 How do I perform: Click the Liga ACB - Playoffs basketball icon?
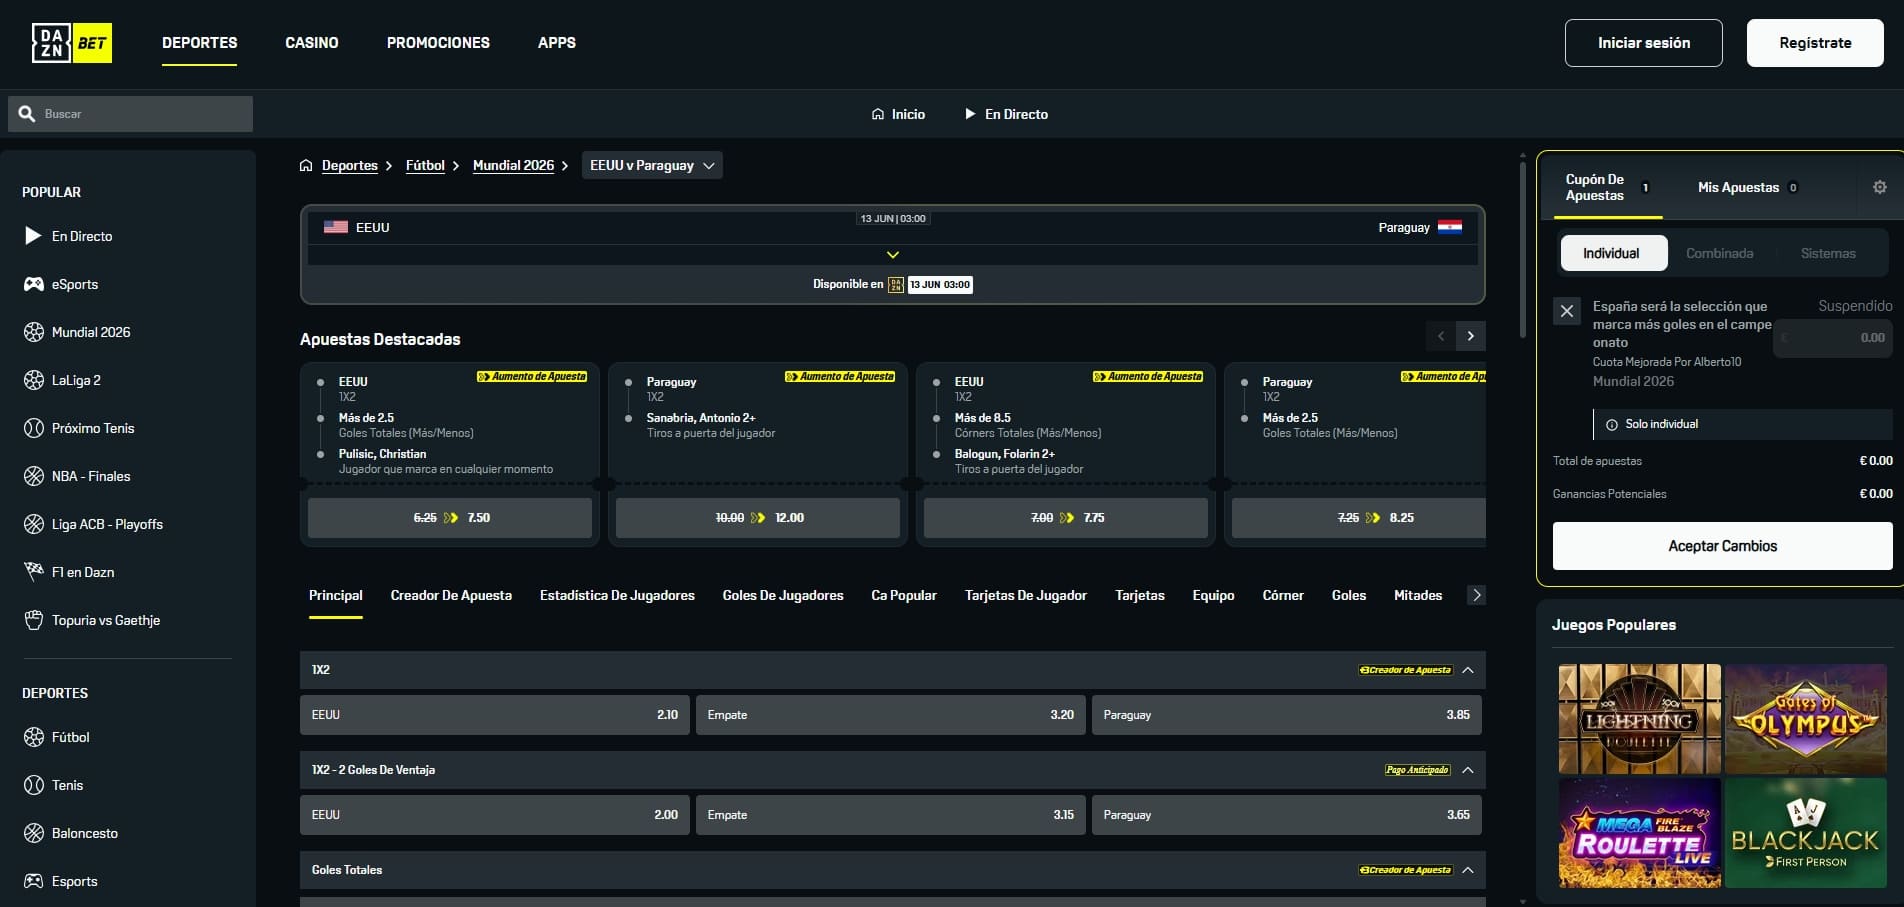[x=34, y=524]
